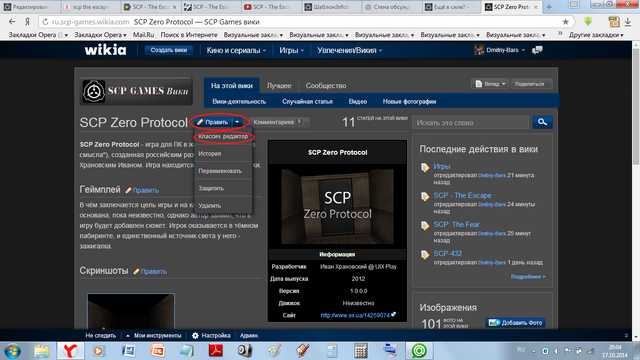Open Adobe Reader from the taskbar
Image resolution: width=640 pixels, height=360 pixels.
click(216, 351)
